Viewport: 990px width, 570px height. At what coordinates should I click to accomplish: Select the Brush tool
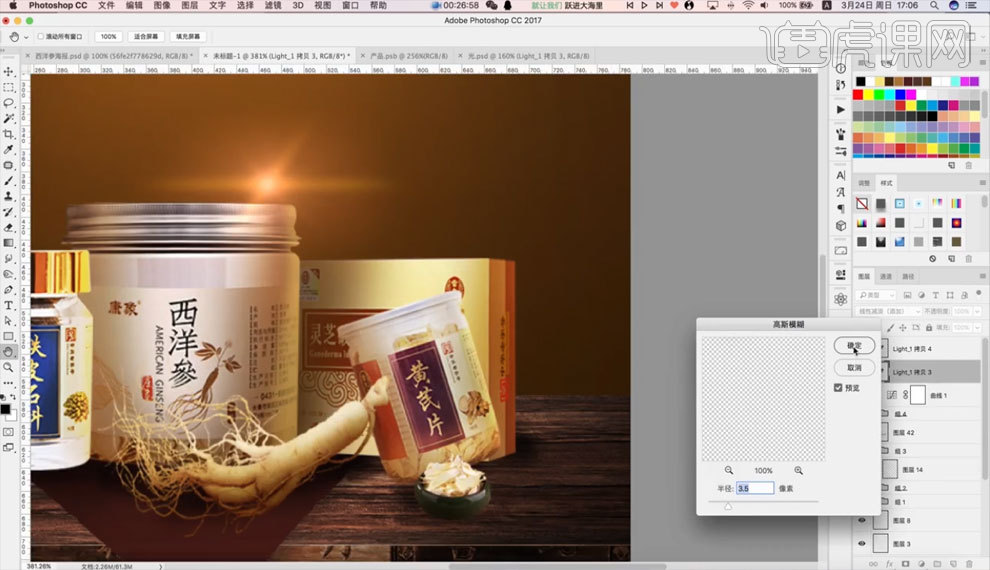(x=9, y=181)
